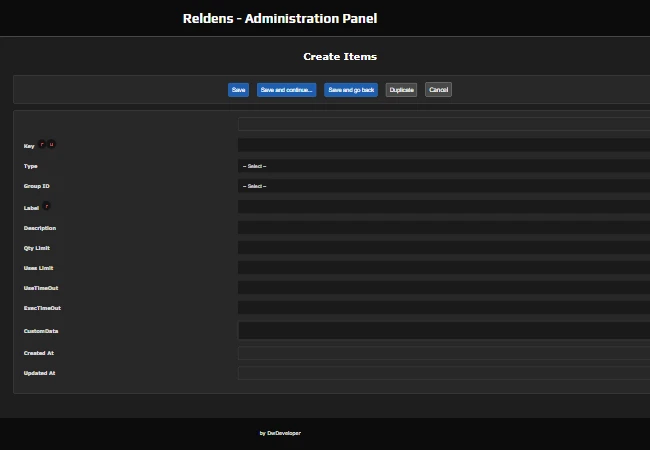The image size is (650, 450).
Task: Click the Updated At field label
Action: 39,373
